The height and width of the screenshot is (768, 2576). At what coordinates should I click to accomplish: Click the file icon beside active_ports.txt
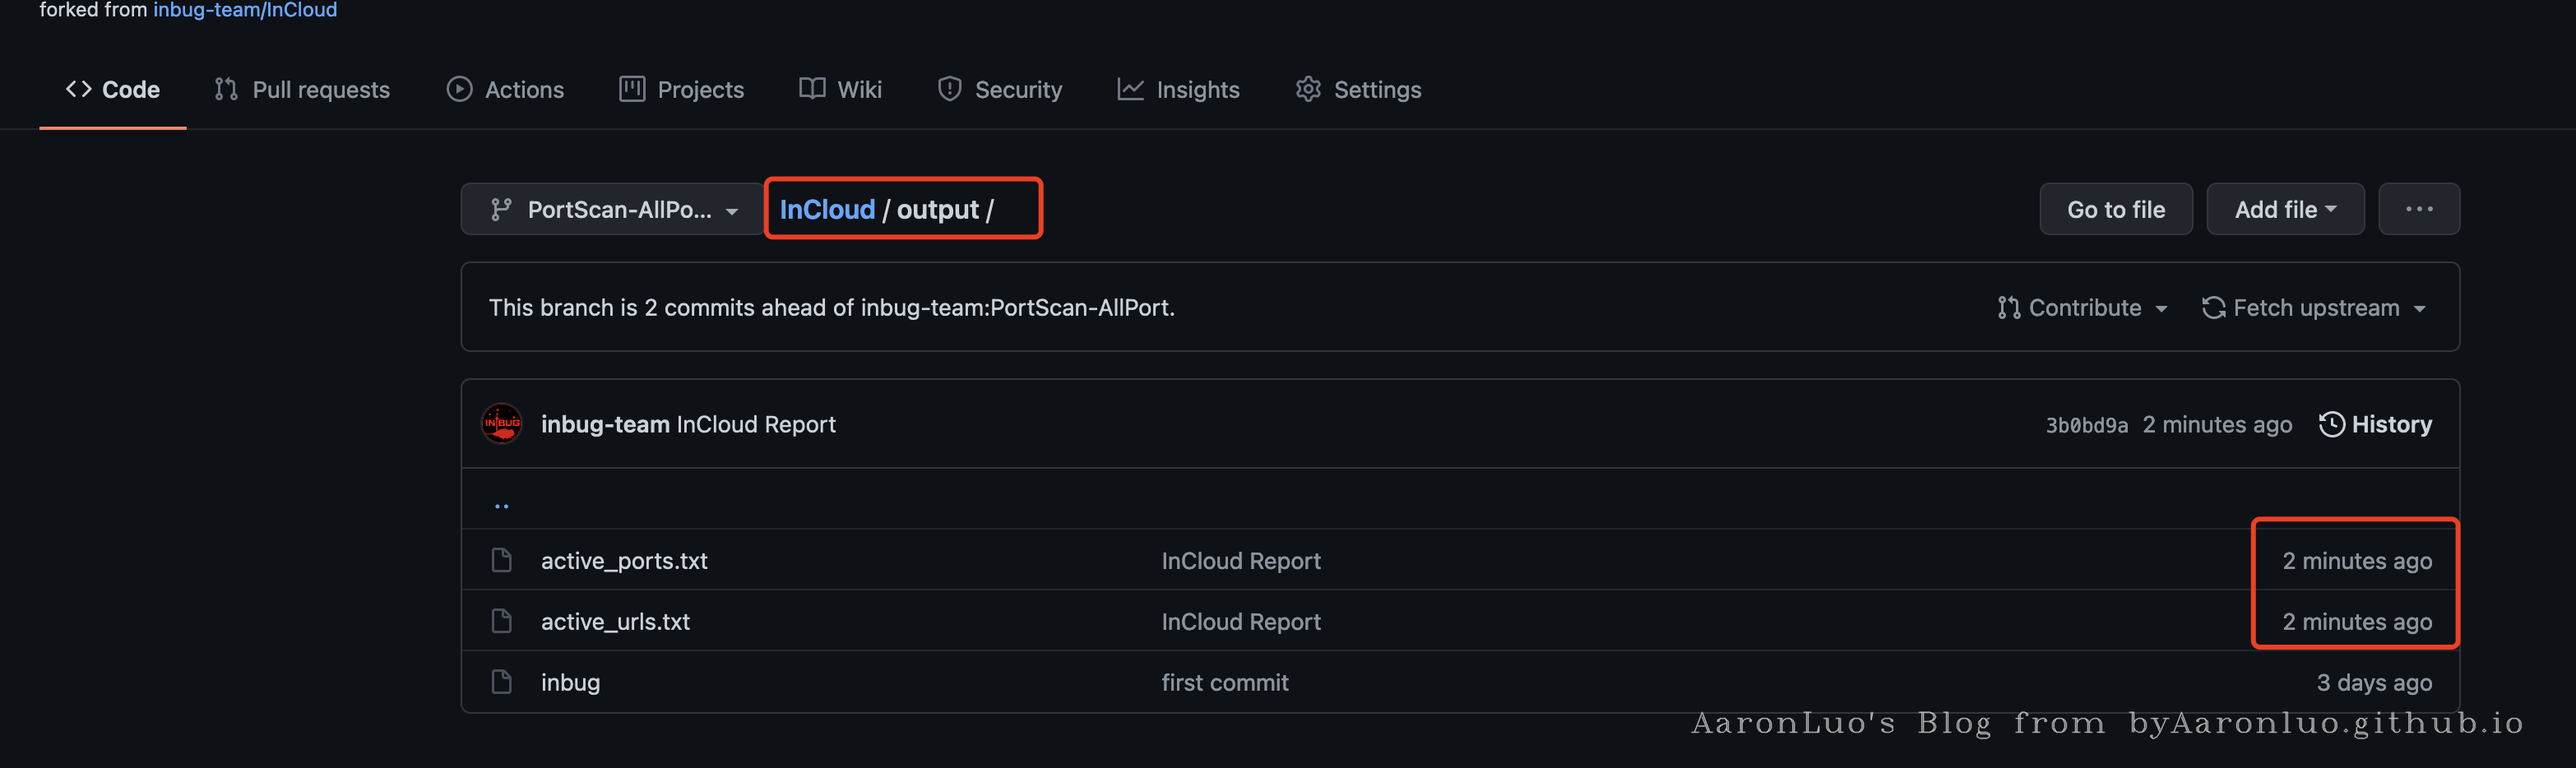click(501, 560)
